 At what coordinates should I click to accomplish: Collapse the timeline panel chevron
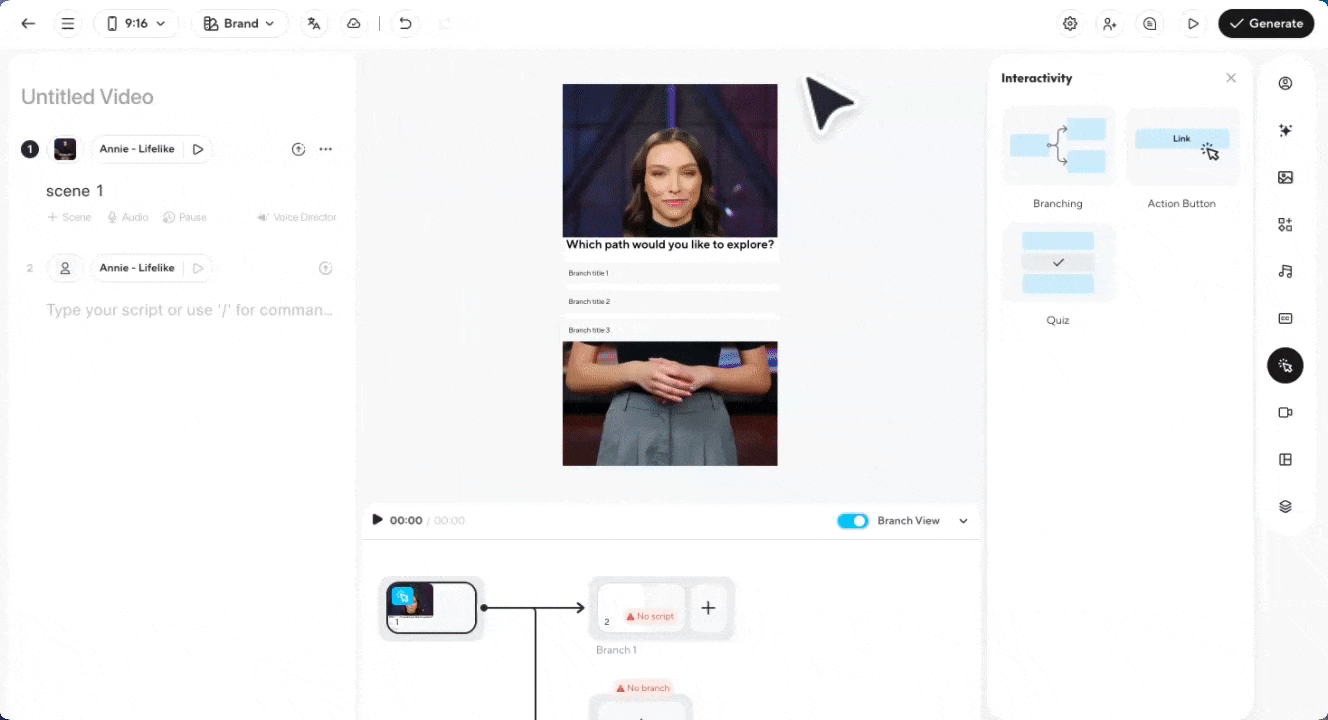pos(963,521)
